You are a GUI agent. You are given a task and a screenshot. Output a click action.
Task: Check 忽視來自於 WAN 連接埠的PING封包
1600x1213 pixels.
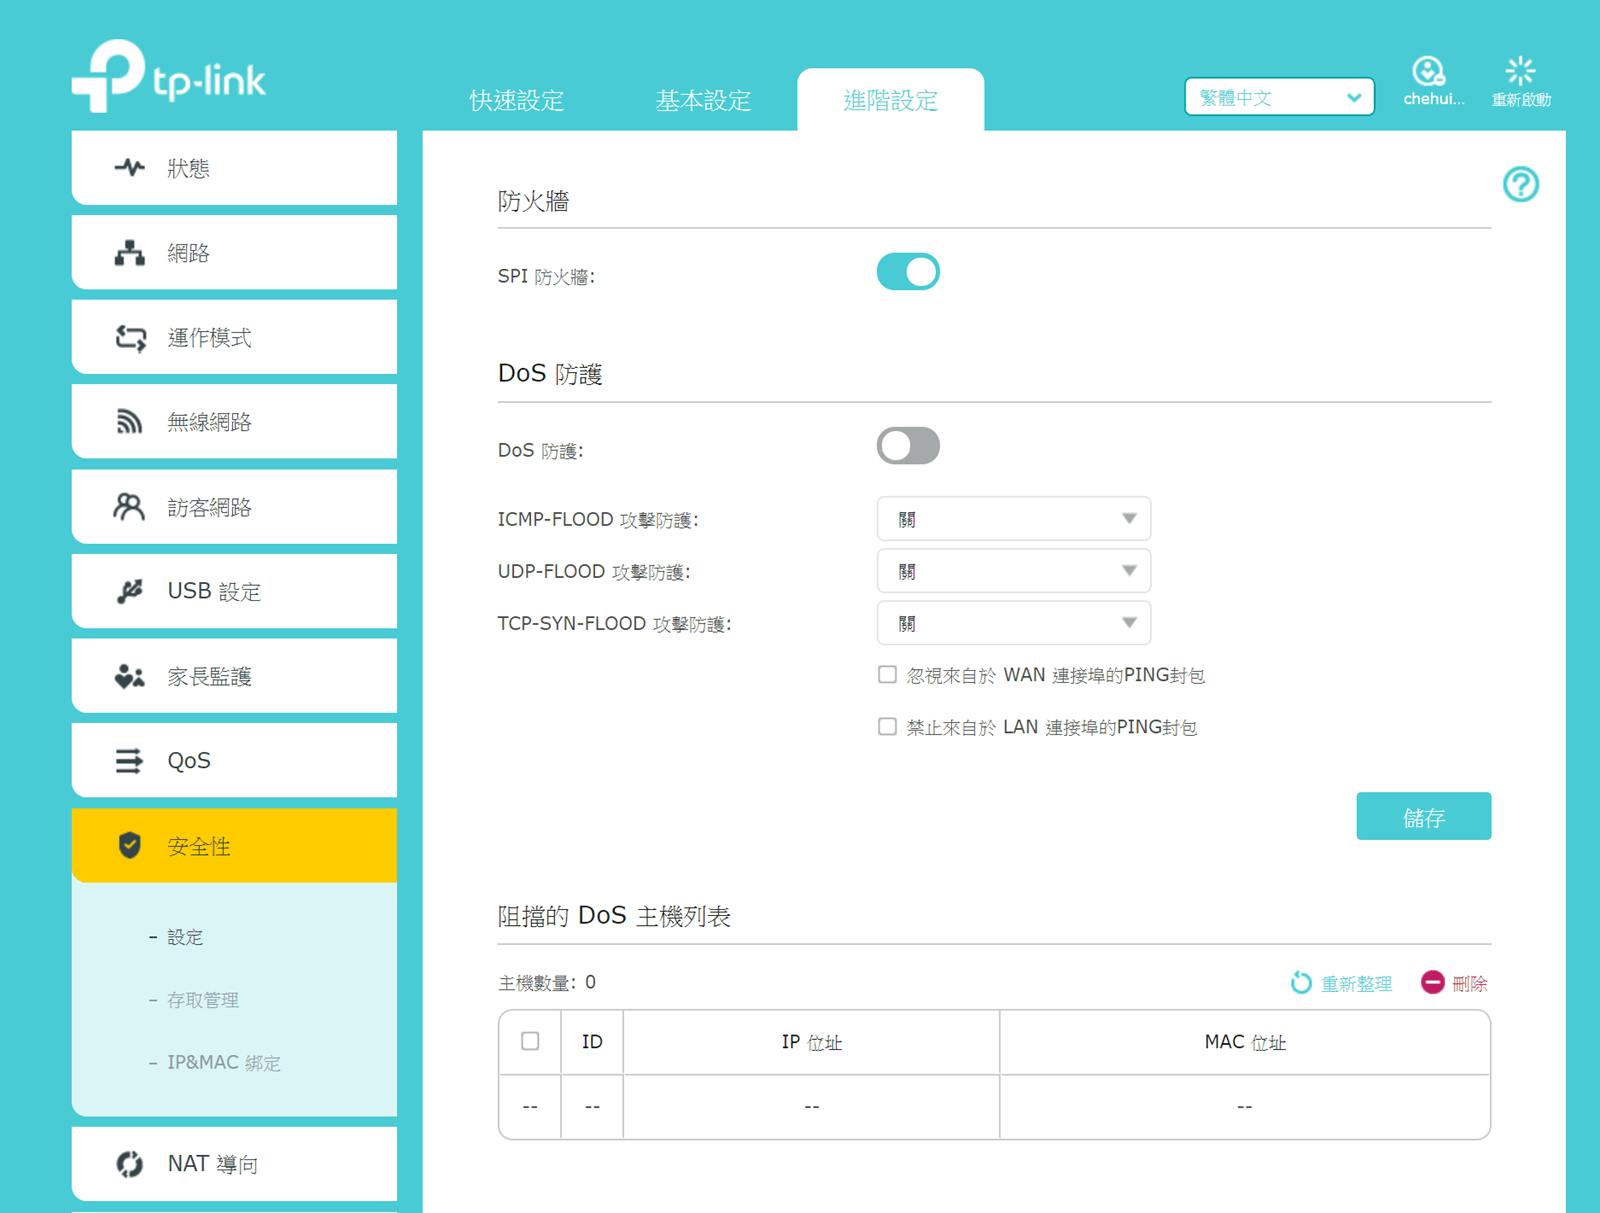point(887,674)
